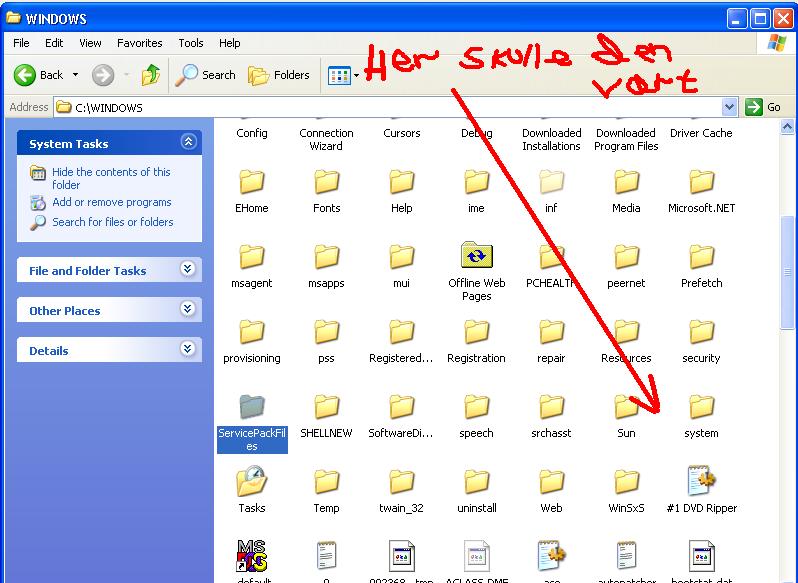Select the system folder

coord(701,417)
